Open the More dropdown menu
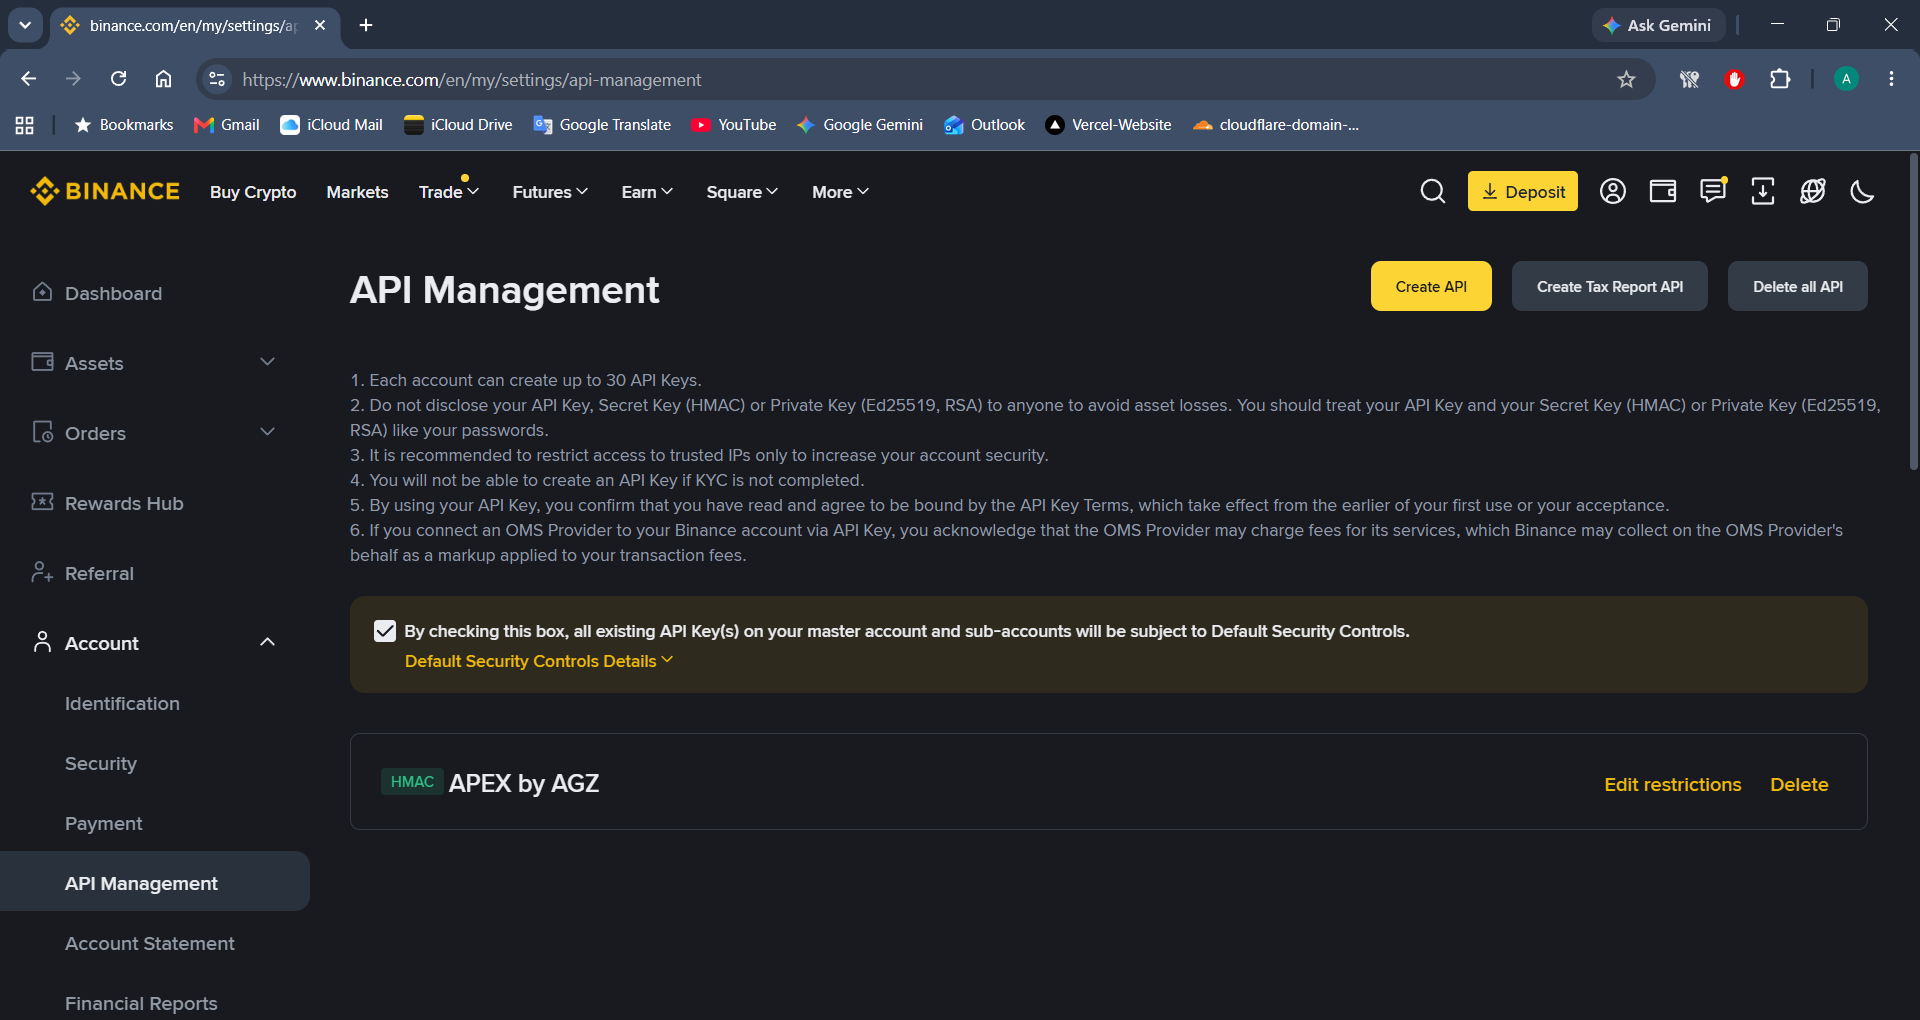The image size is (1920, 1020). (x=840, y=192)
